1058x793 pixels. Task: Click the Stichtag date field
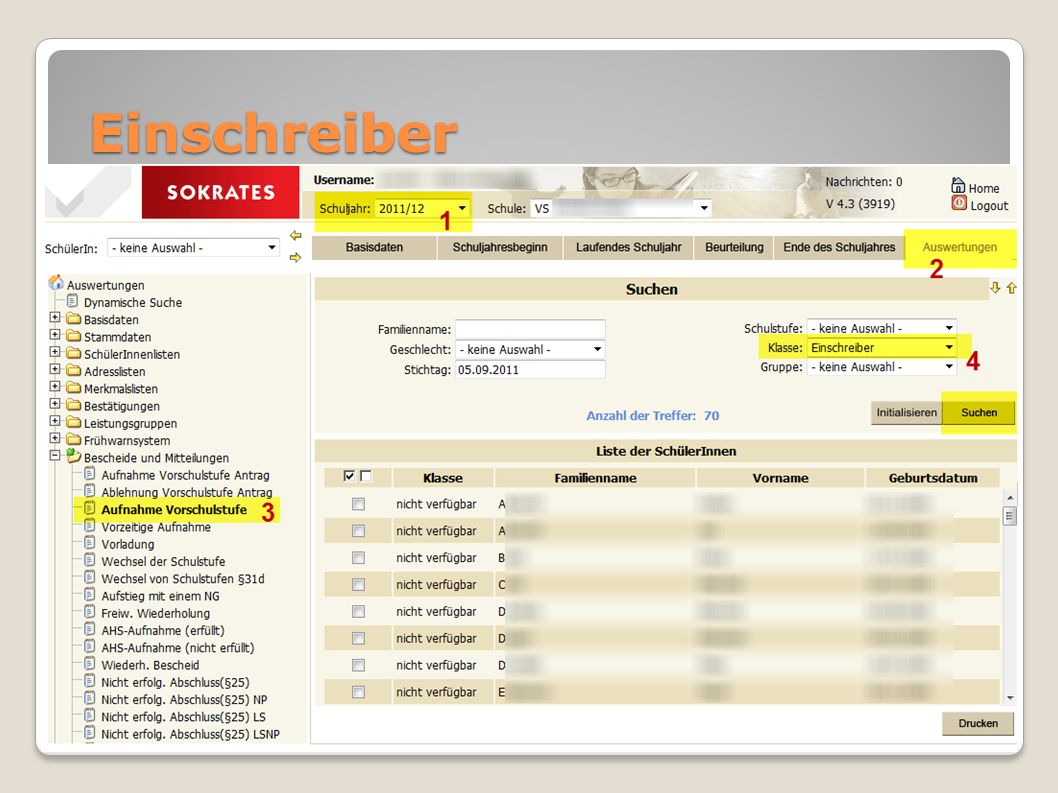point(530,370)
